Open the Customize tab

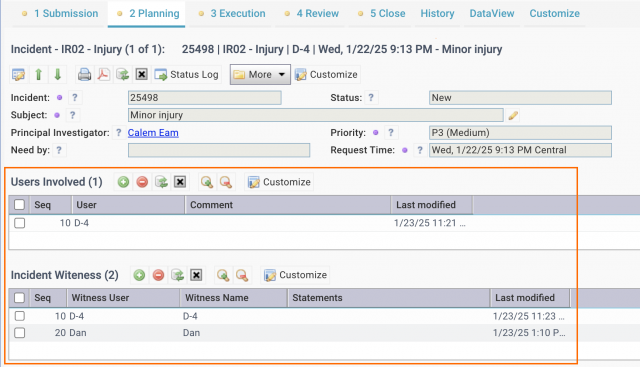click(x=554, y=13)
